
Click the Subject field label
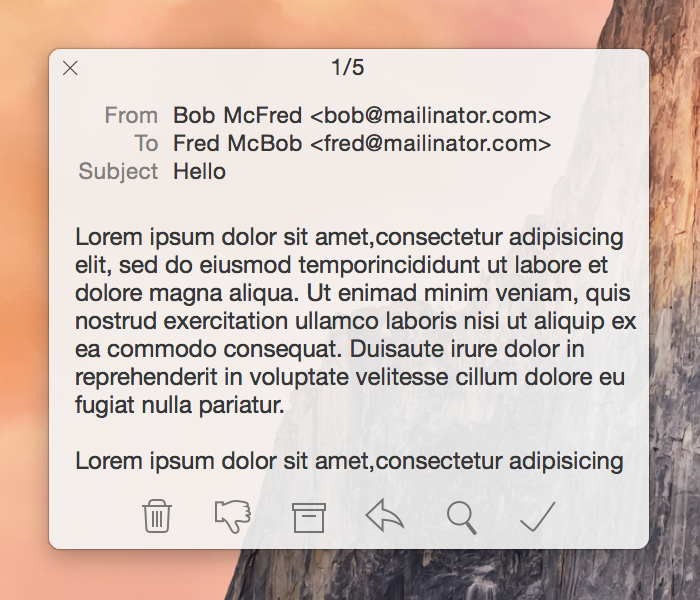(118, 171)
